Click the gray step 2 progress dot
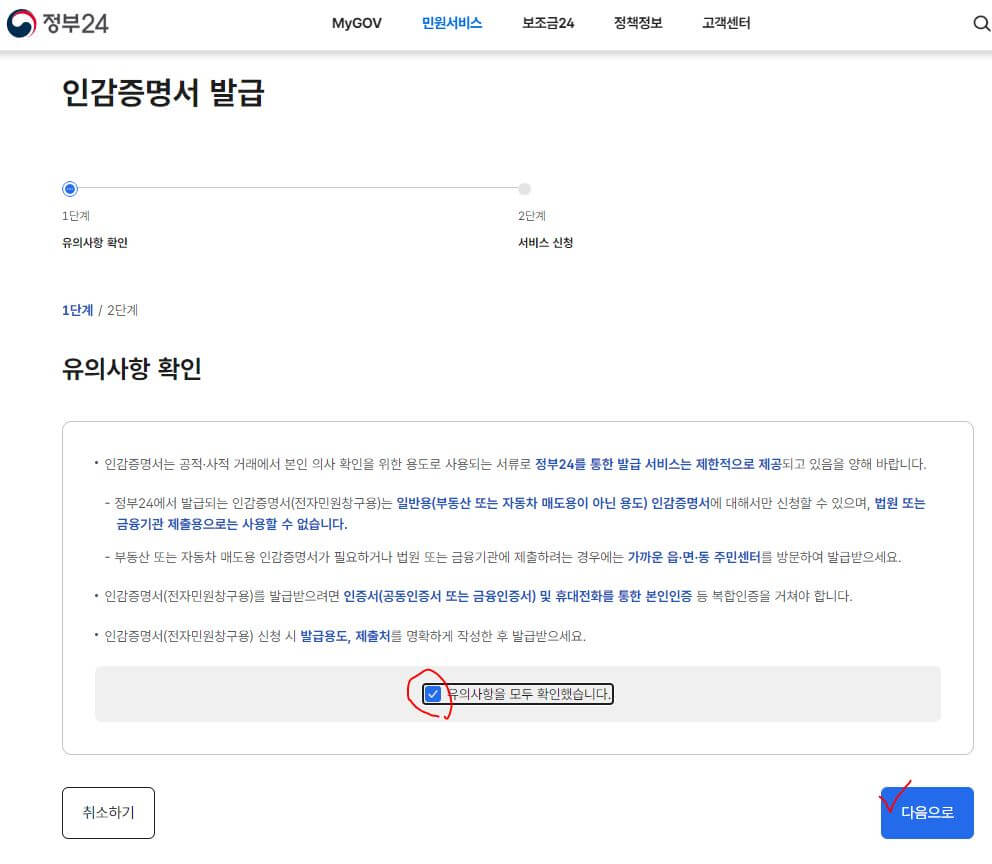This screenshot has width=992, height=864. (x=525, y=189)
